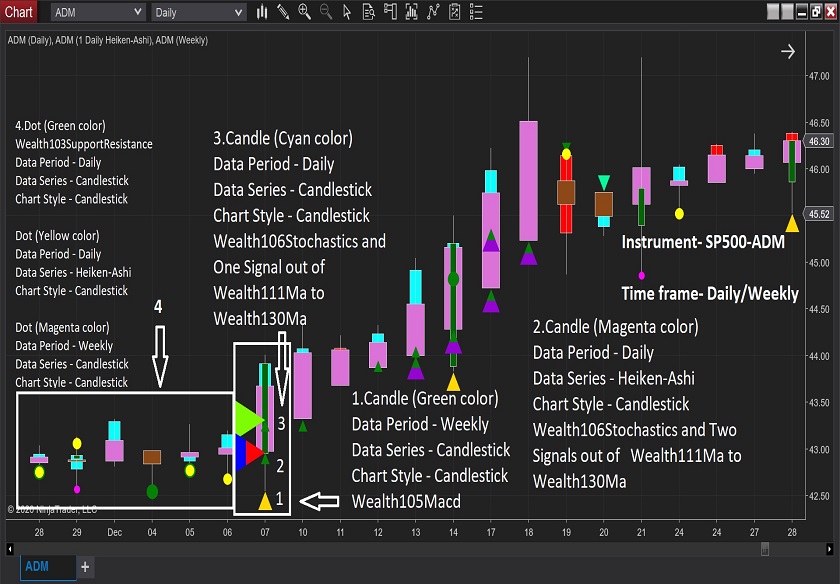Screen dimensions: 840x584
Task: Open the Indicators icon
Action: coord(410,12)
